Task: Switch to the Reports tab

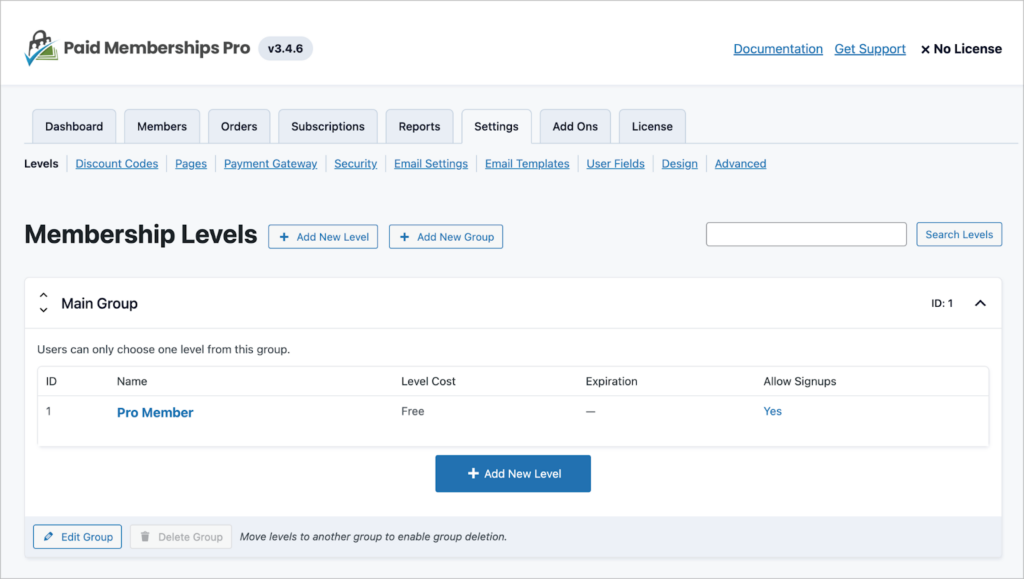Action: point(419,126)
